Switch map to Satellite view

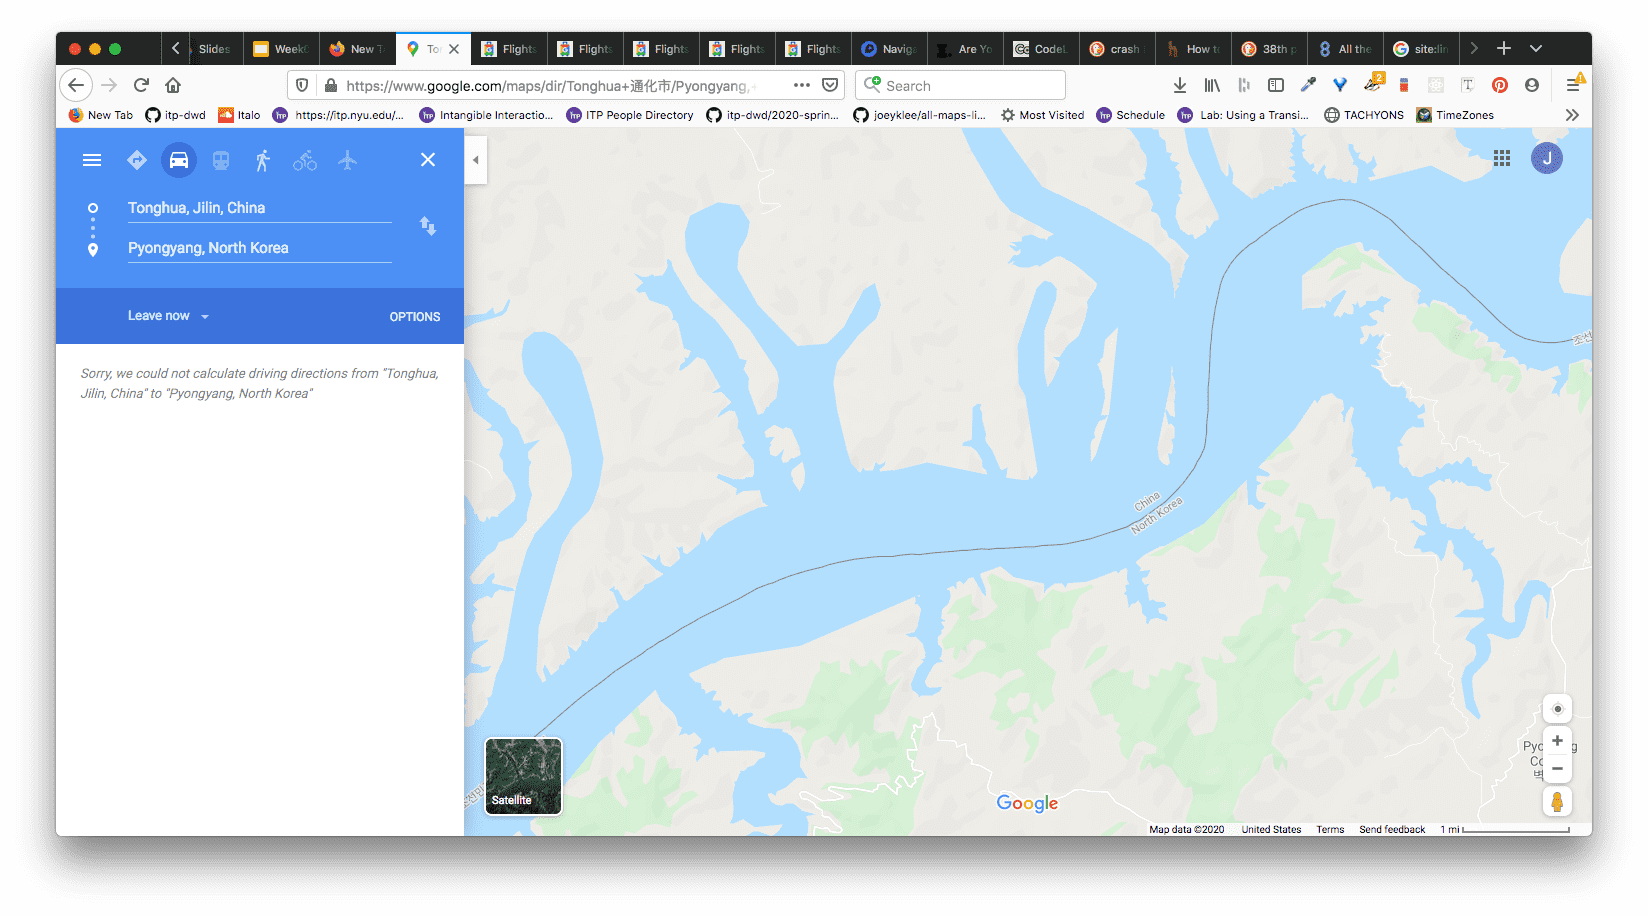[523, 776]
